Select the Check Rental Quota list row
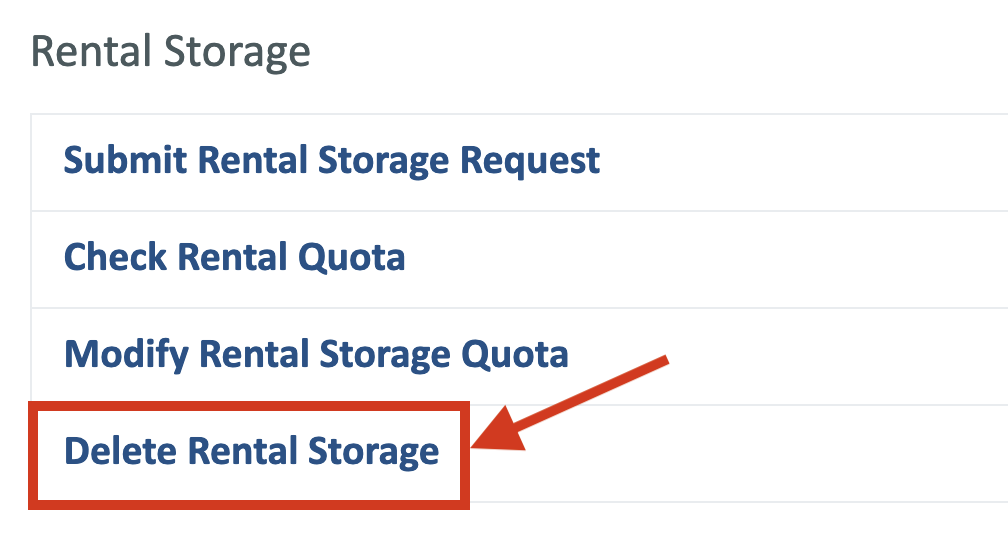This screenshot has height=538, width=1008. tap(519, 260)
